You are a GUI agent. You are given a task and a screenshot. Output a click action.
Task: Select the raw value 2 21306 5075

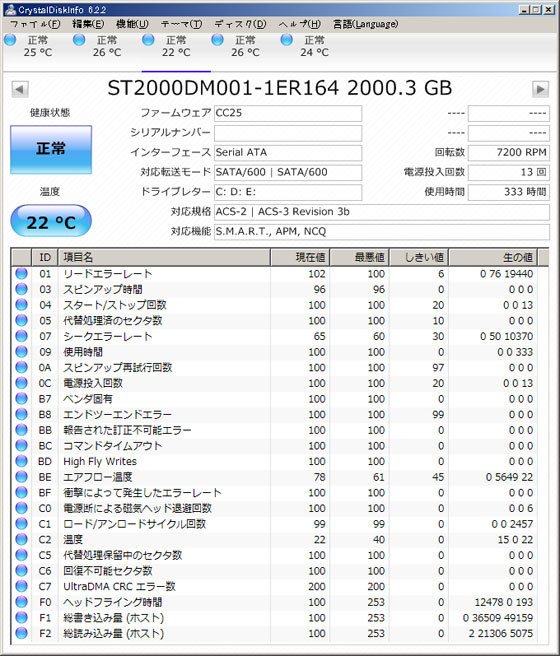pyautogui.click(x=501, y=633)
